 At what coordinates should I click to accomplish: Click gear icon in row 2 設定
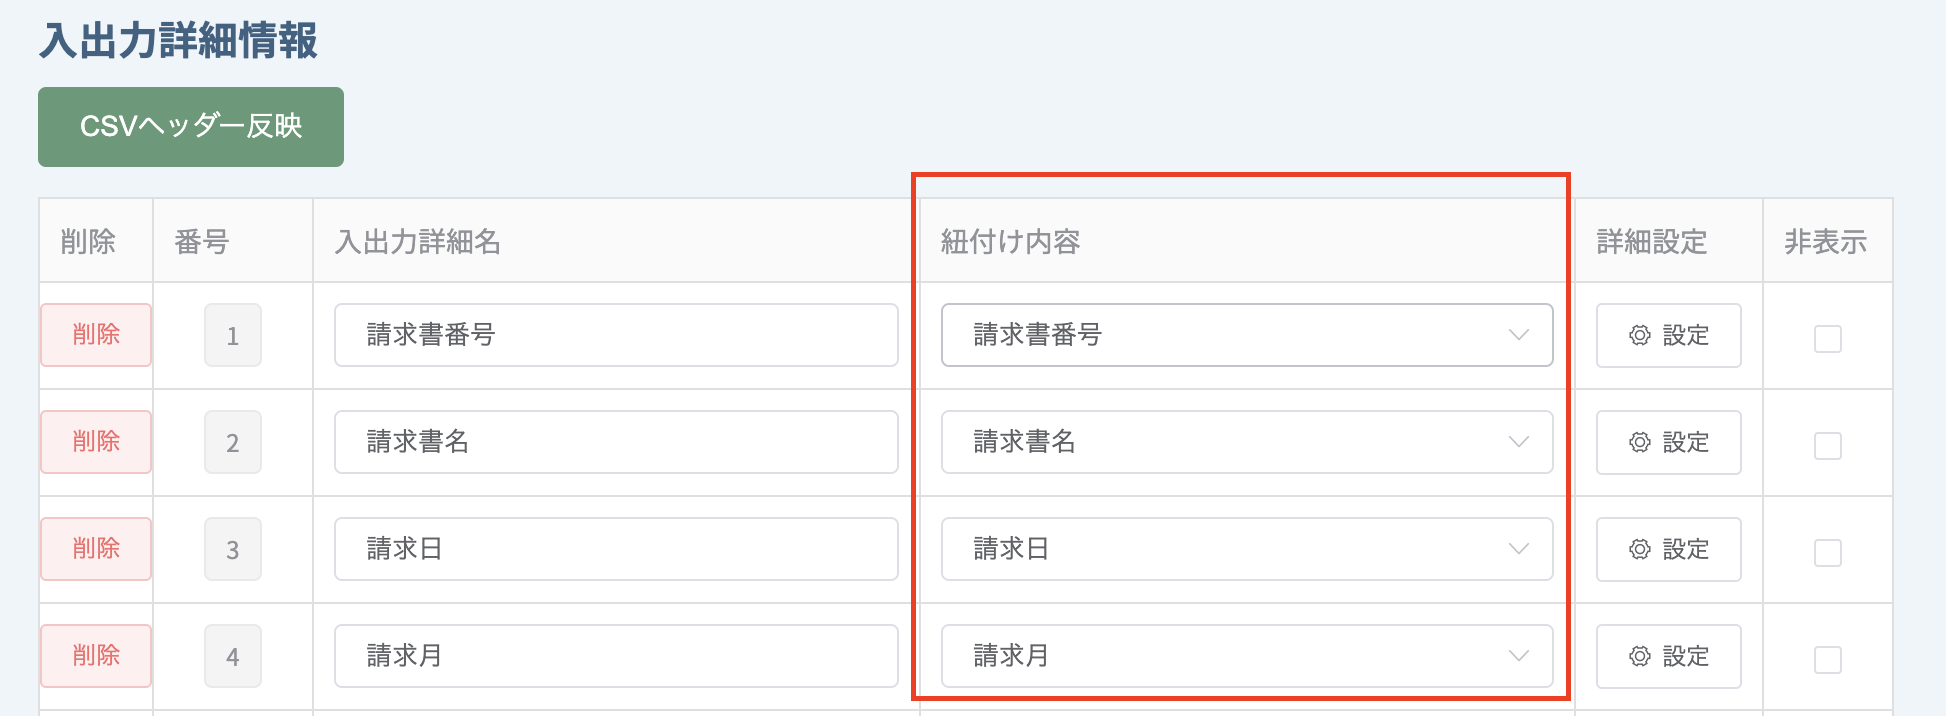pyautogui.click(x=1640, y=442)
